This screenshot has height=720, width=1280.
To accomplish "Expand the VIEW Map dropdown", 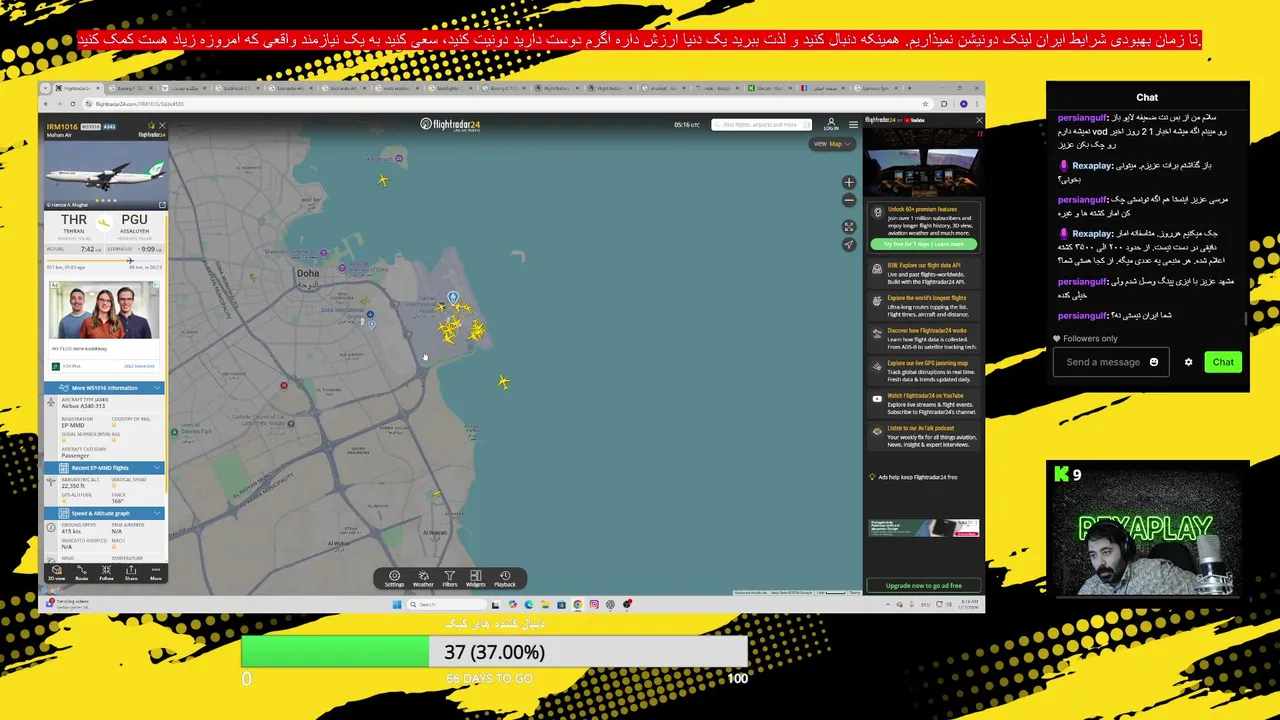I will 832,144.
